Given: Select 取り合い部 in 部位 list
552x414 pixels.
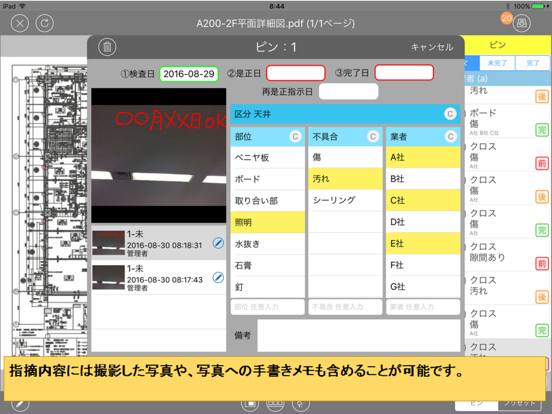Looking at the screenshot, I should pyautogui.click(x=268, y=201).
